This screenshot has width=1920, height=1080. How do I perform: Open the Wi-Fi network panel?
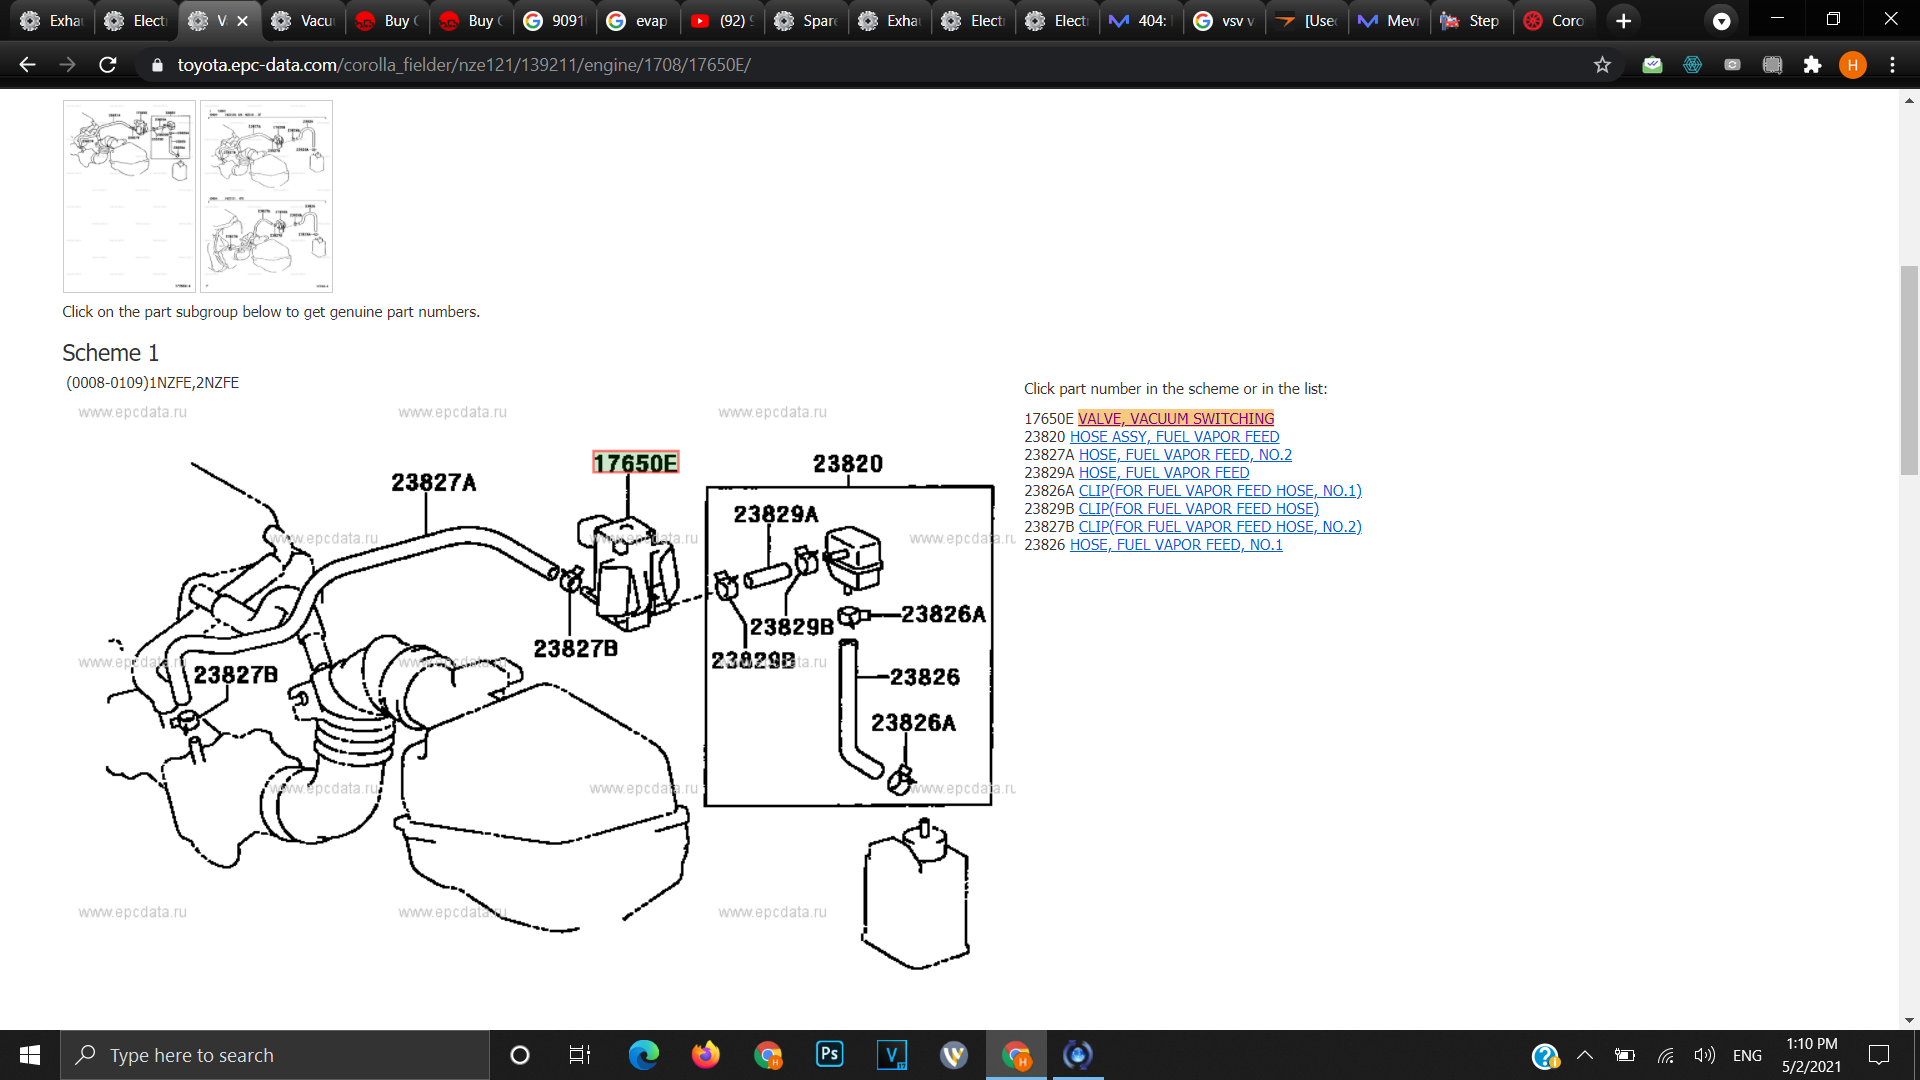pos(1665,1055)
